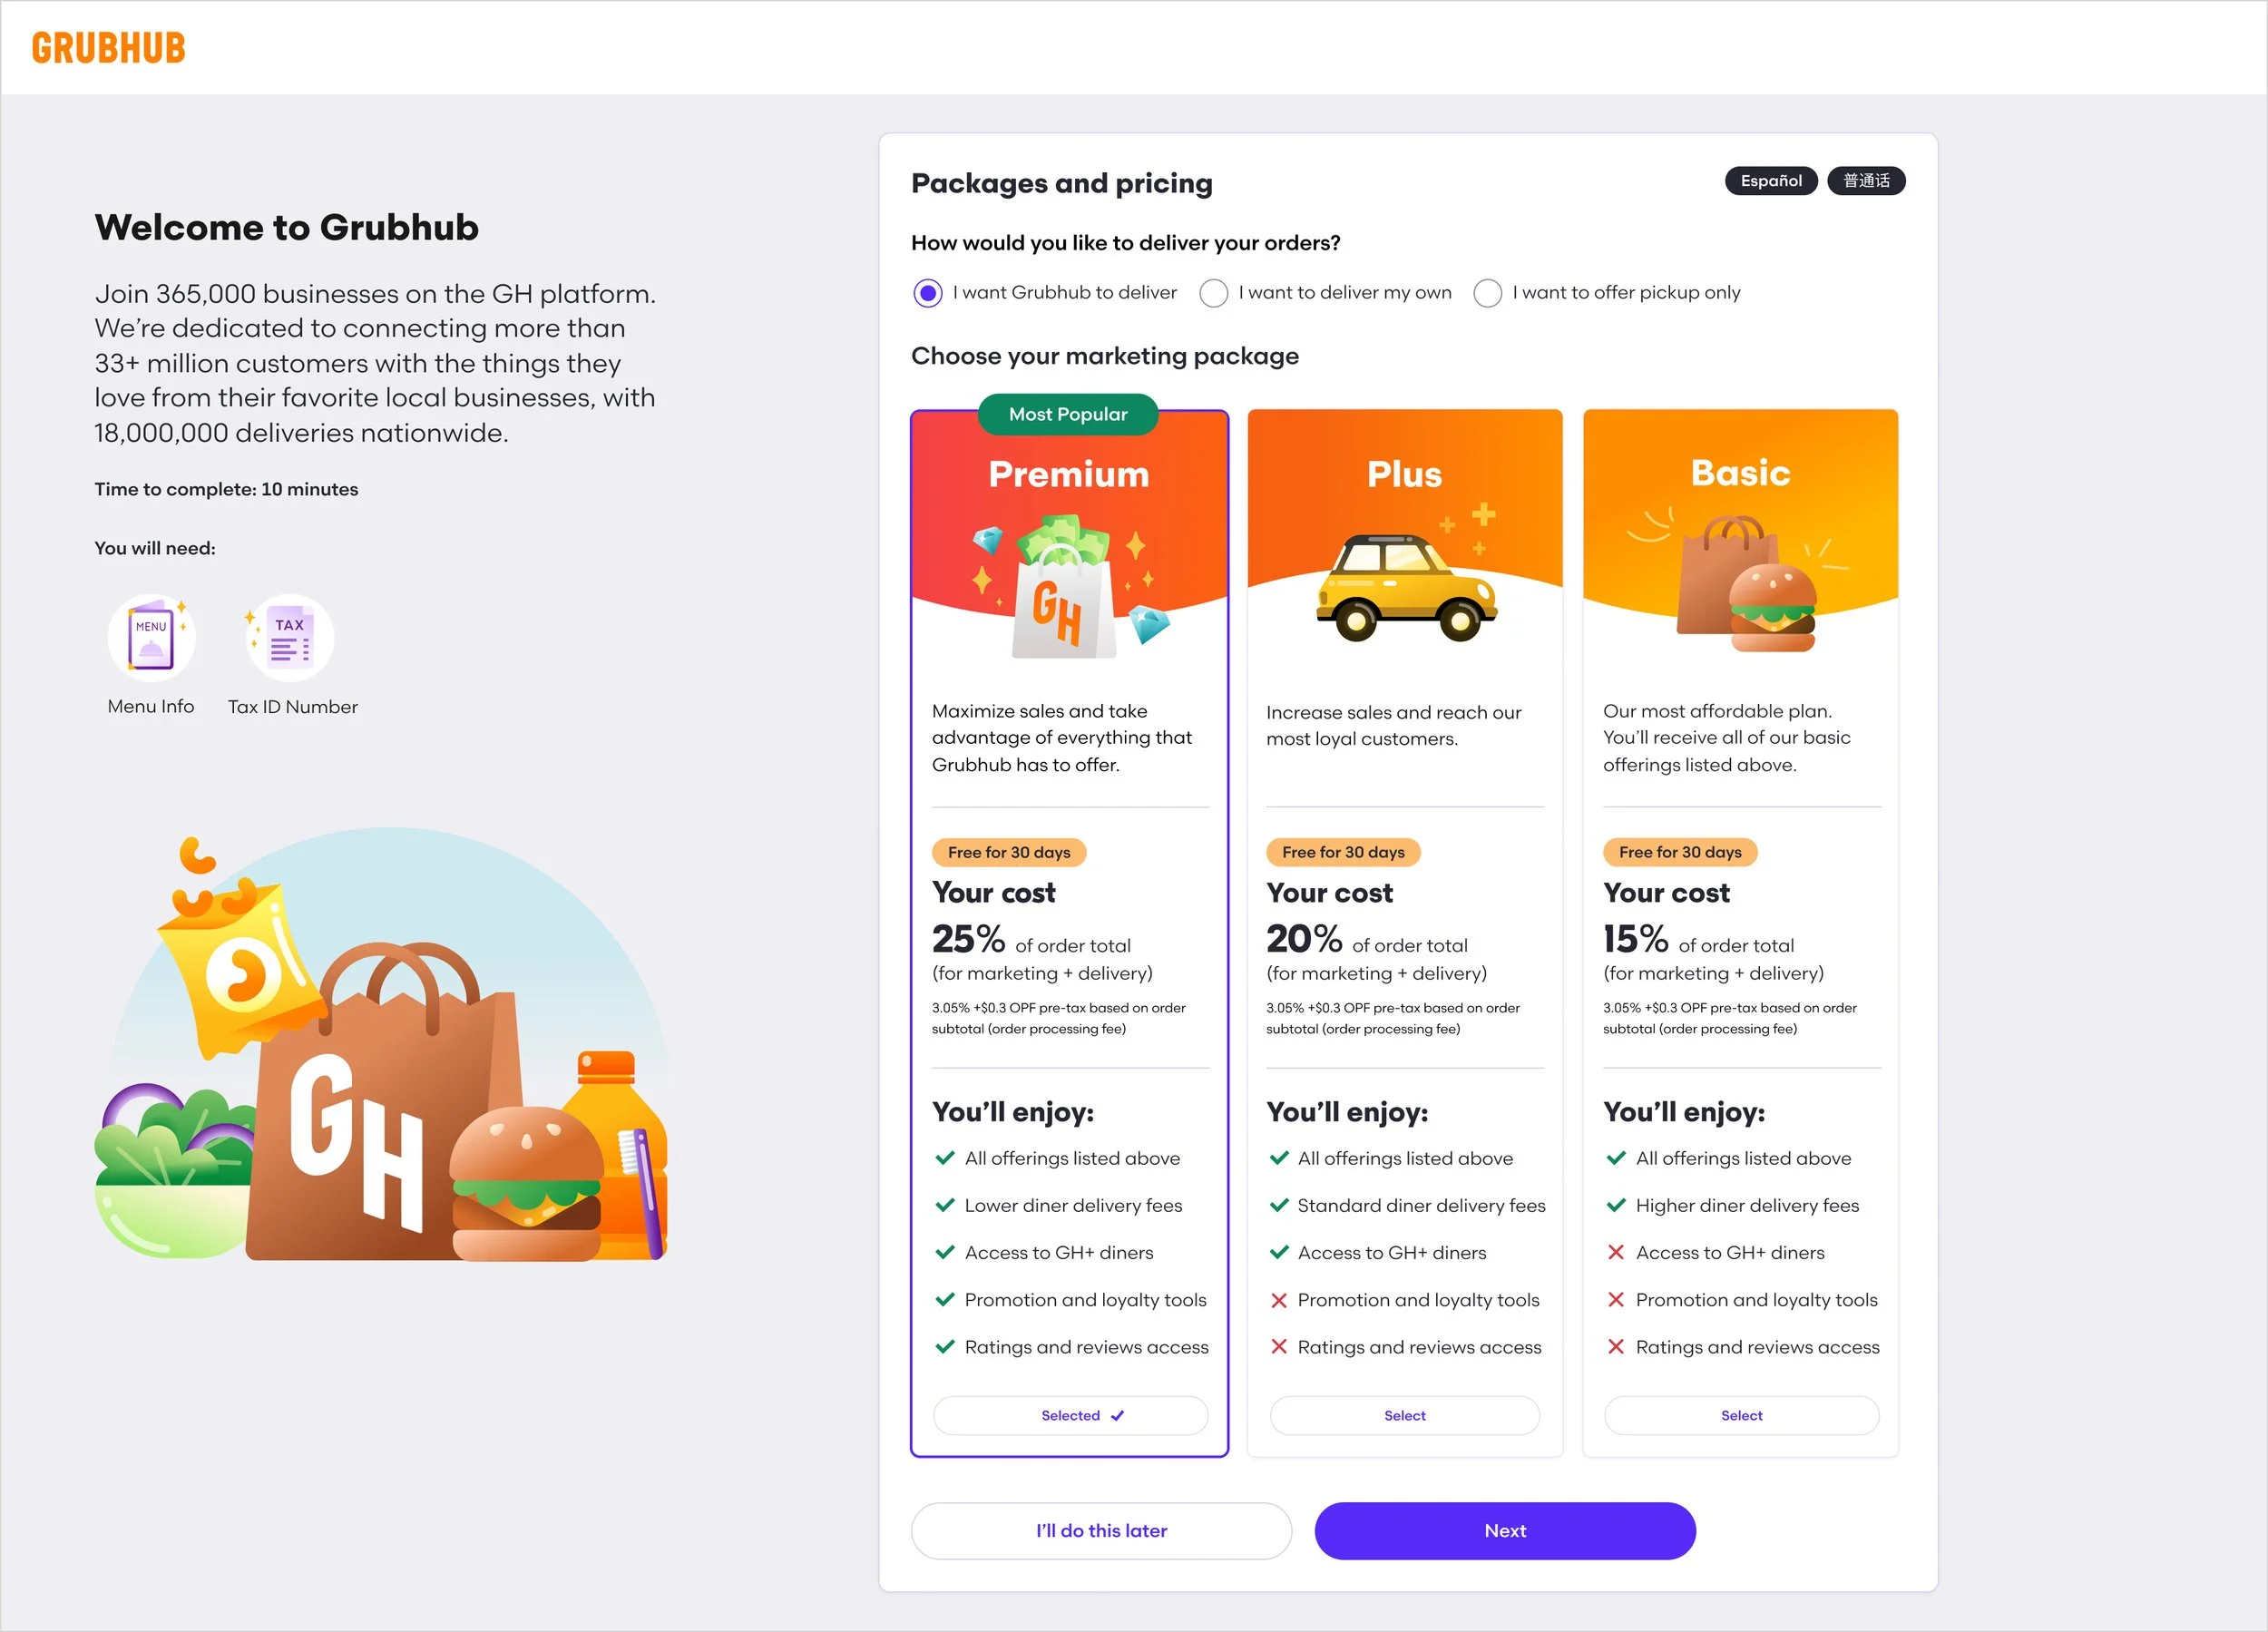
Task: Select 'I want Grubhub to deliver' option
Action: pyautogui.click(x=928, y=293)
